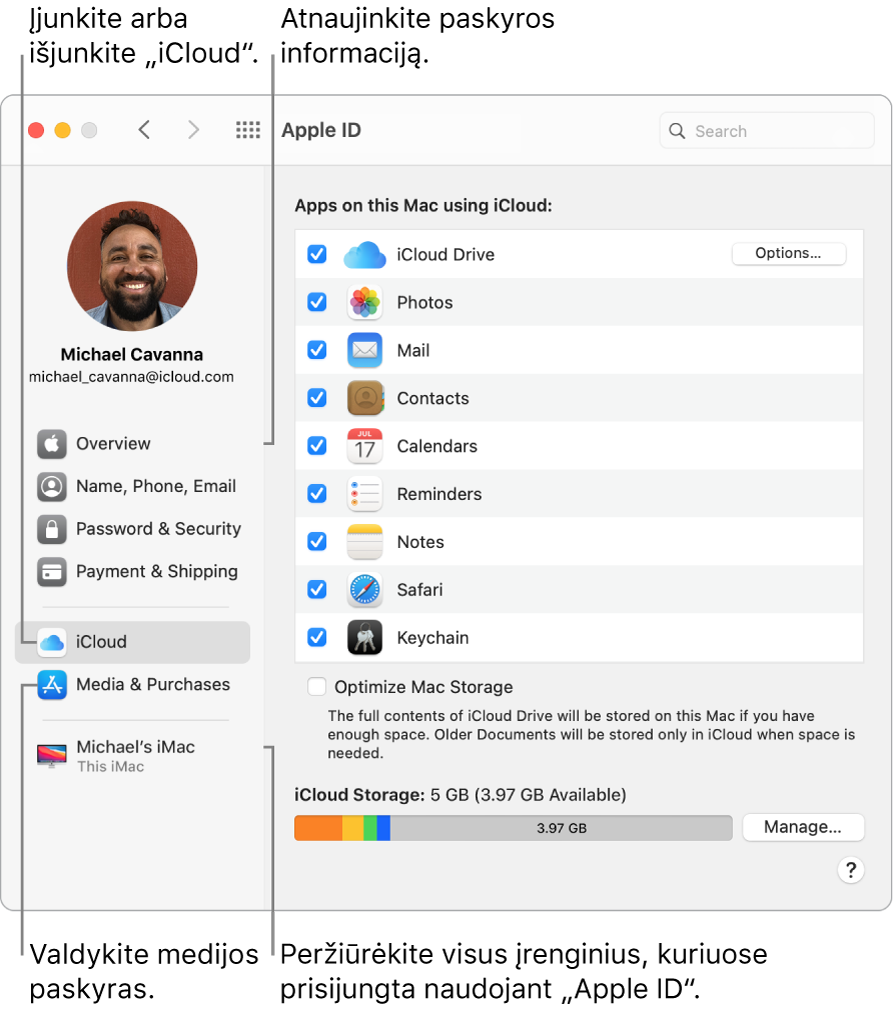Click in the Search field
The height and width of the screenshot is (1011, 894).
[767, 131]
